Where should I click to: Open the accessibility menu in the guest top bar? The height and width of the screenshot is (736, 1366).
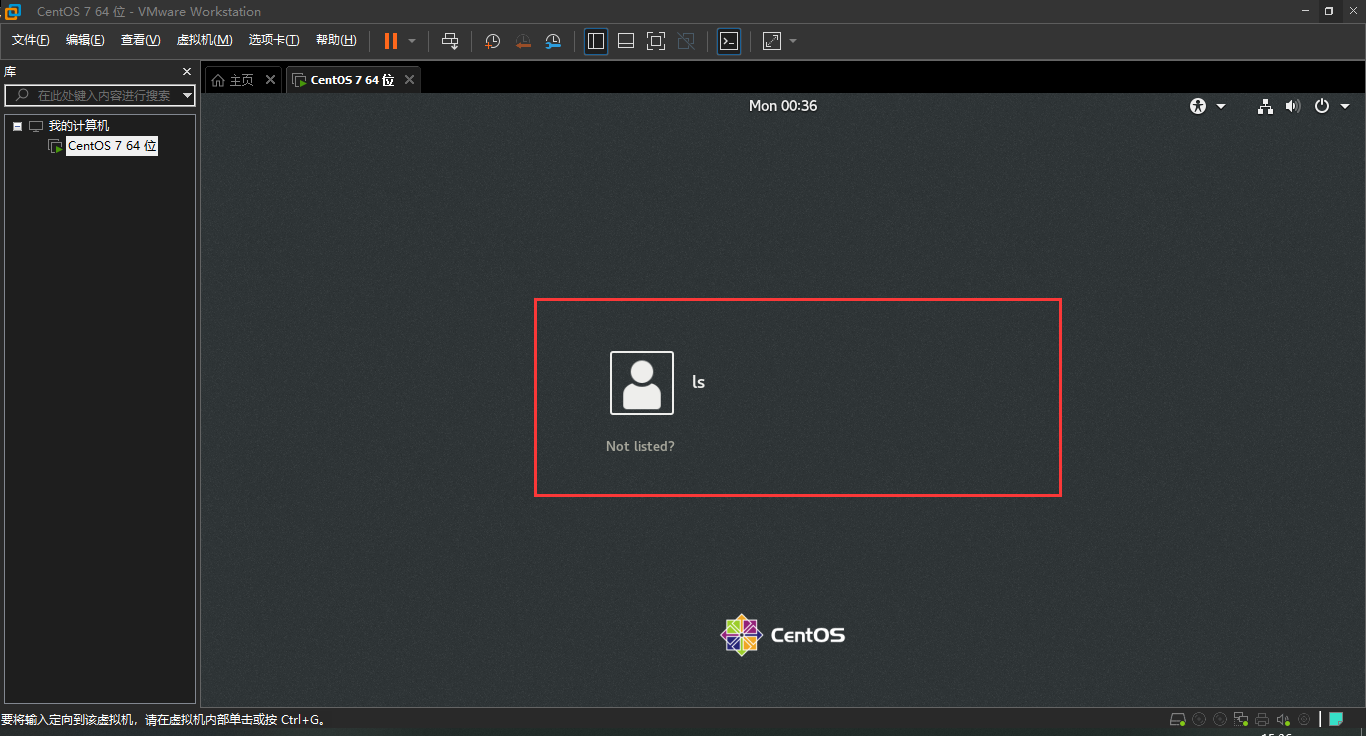click(x=1198, y=106)
